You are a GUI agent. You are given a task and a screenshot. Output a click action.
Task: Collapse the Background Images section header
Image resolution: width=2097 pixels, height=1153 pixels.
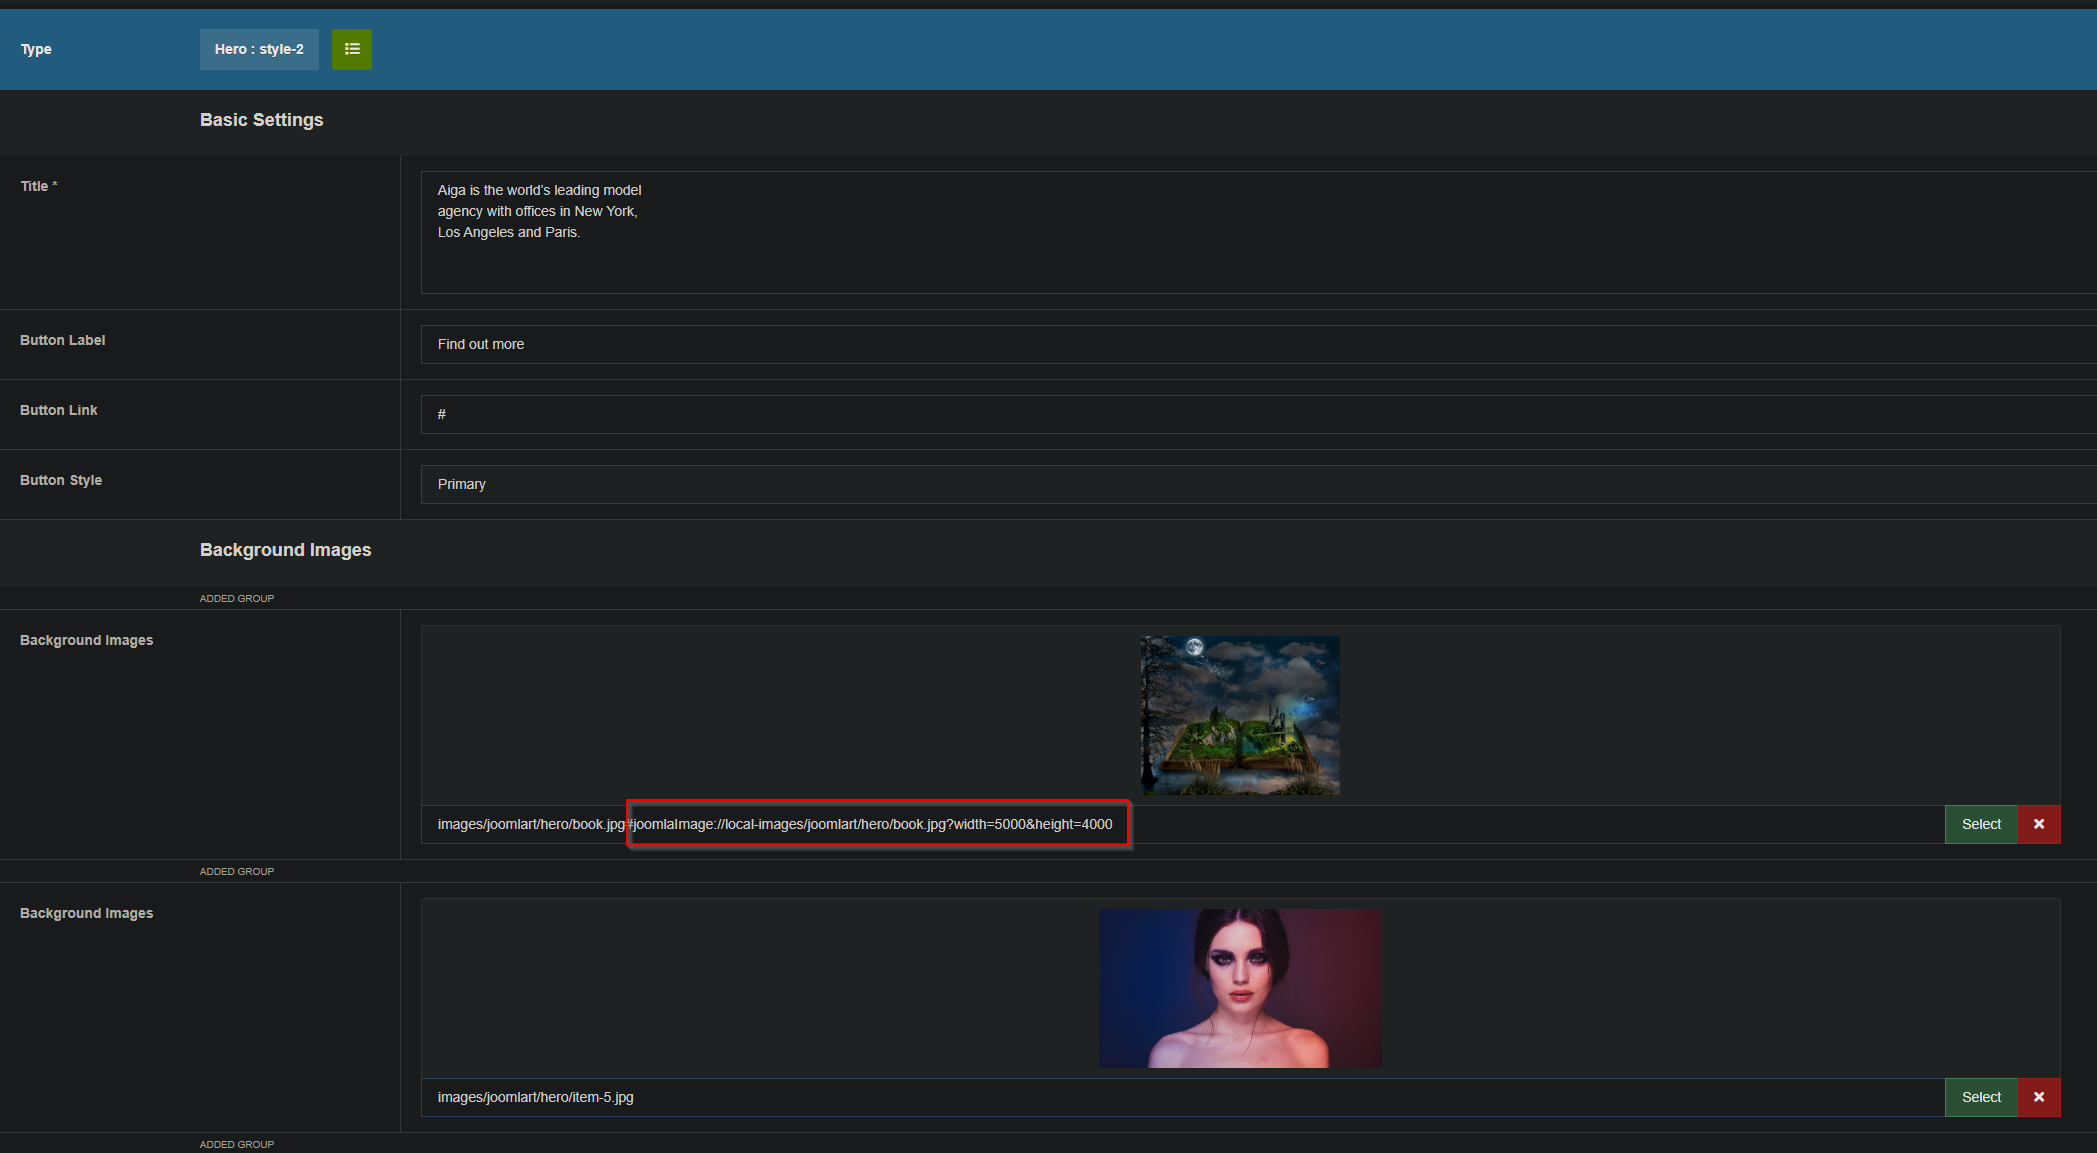(285, 550)
